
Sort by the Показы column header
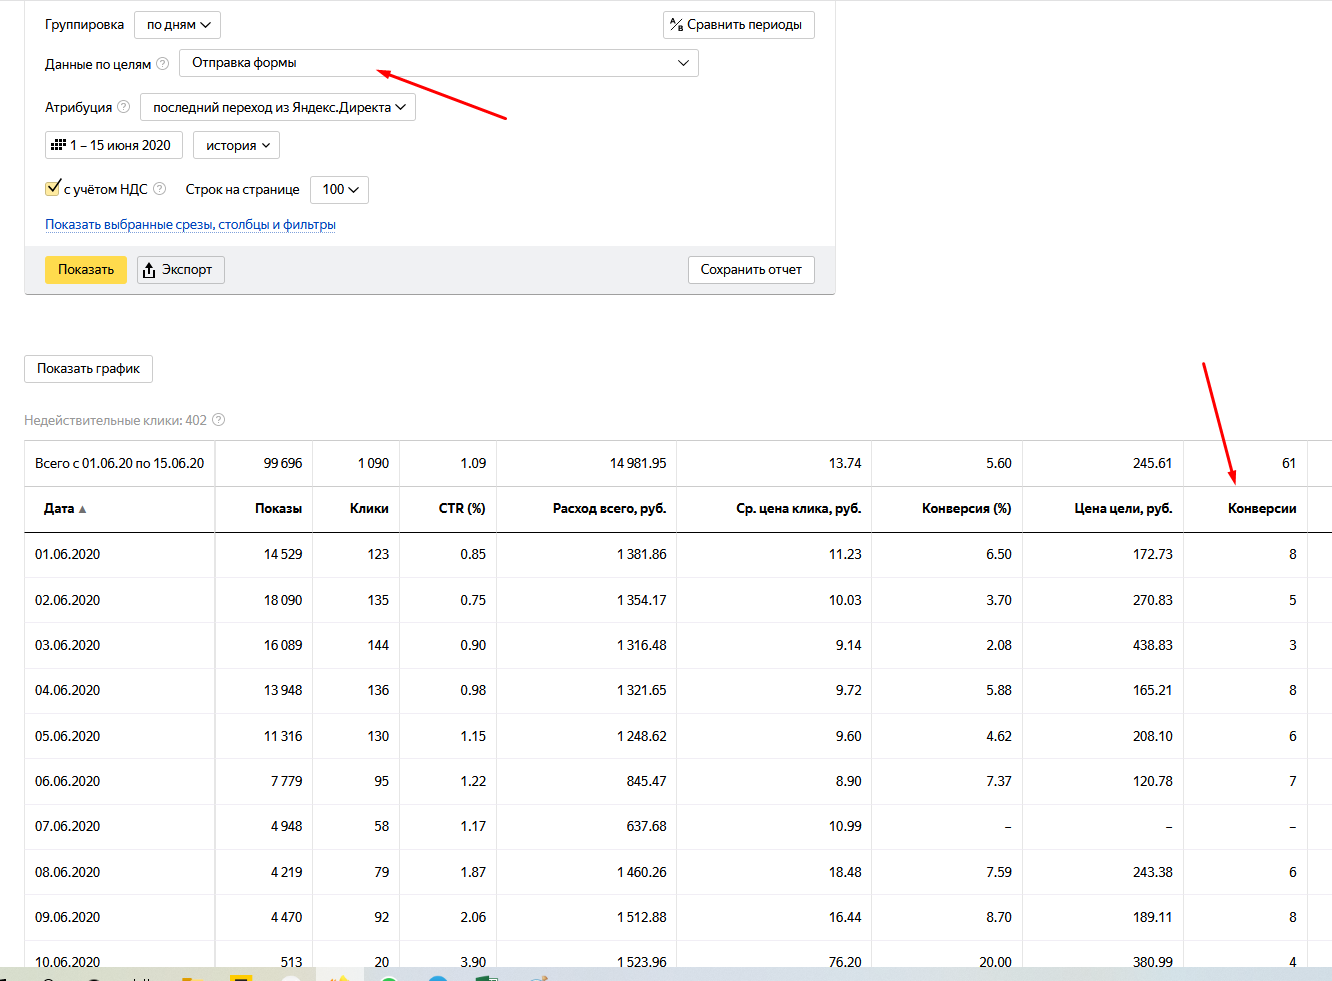(x=278, y=509)
